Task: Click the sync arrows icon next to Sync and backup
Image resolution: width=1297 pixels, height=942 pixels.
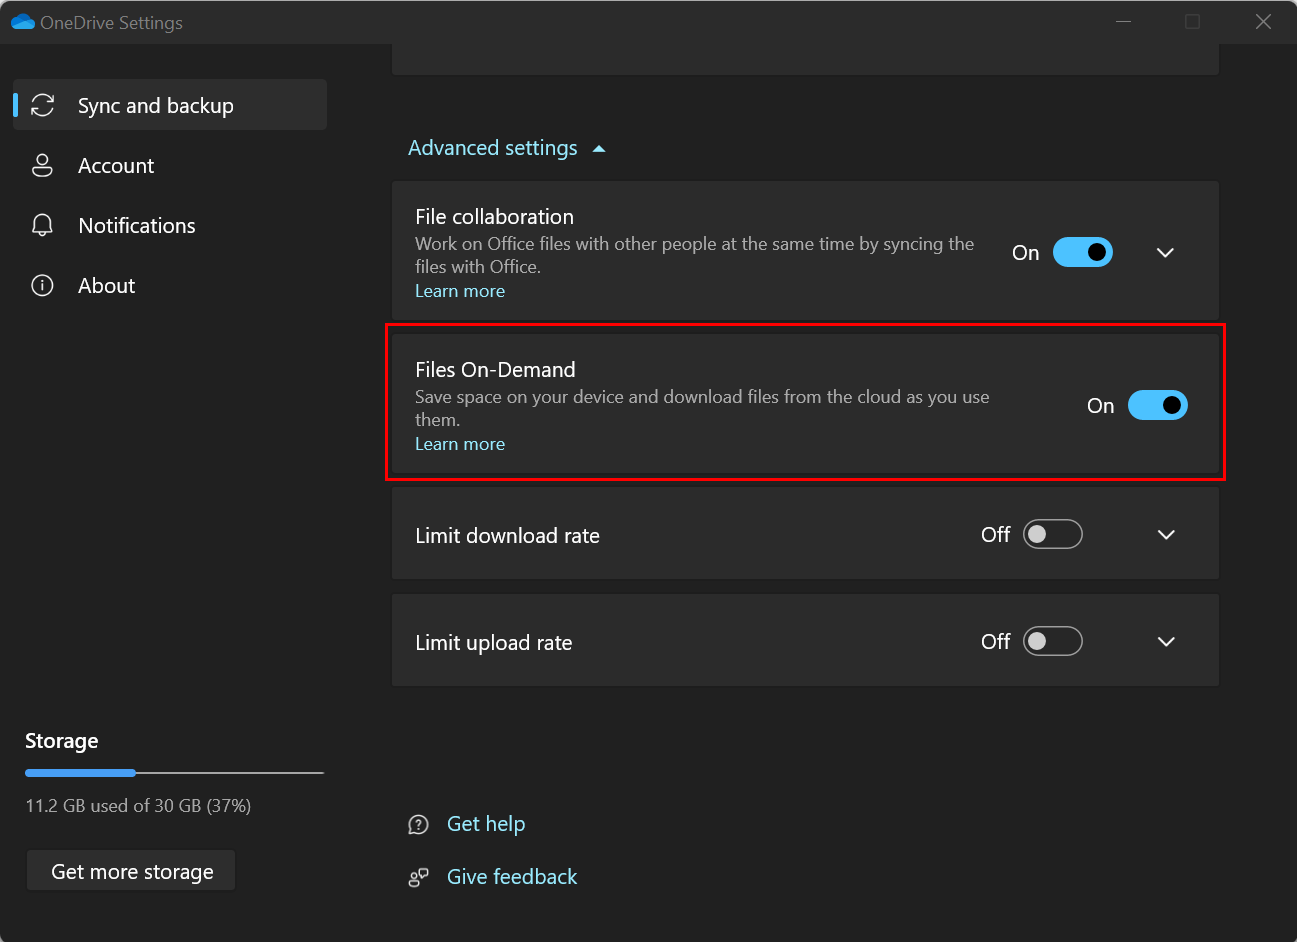Action: point(42,104)
